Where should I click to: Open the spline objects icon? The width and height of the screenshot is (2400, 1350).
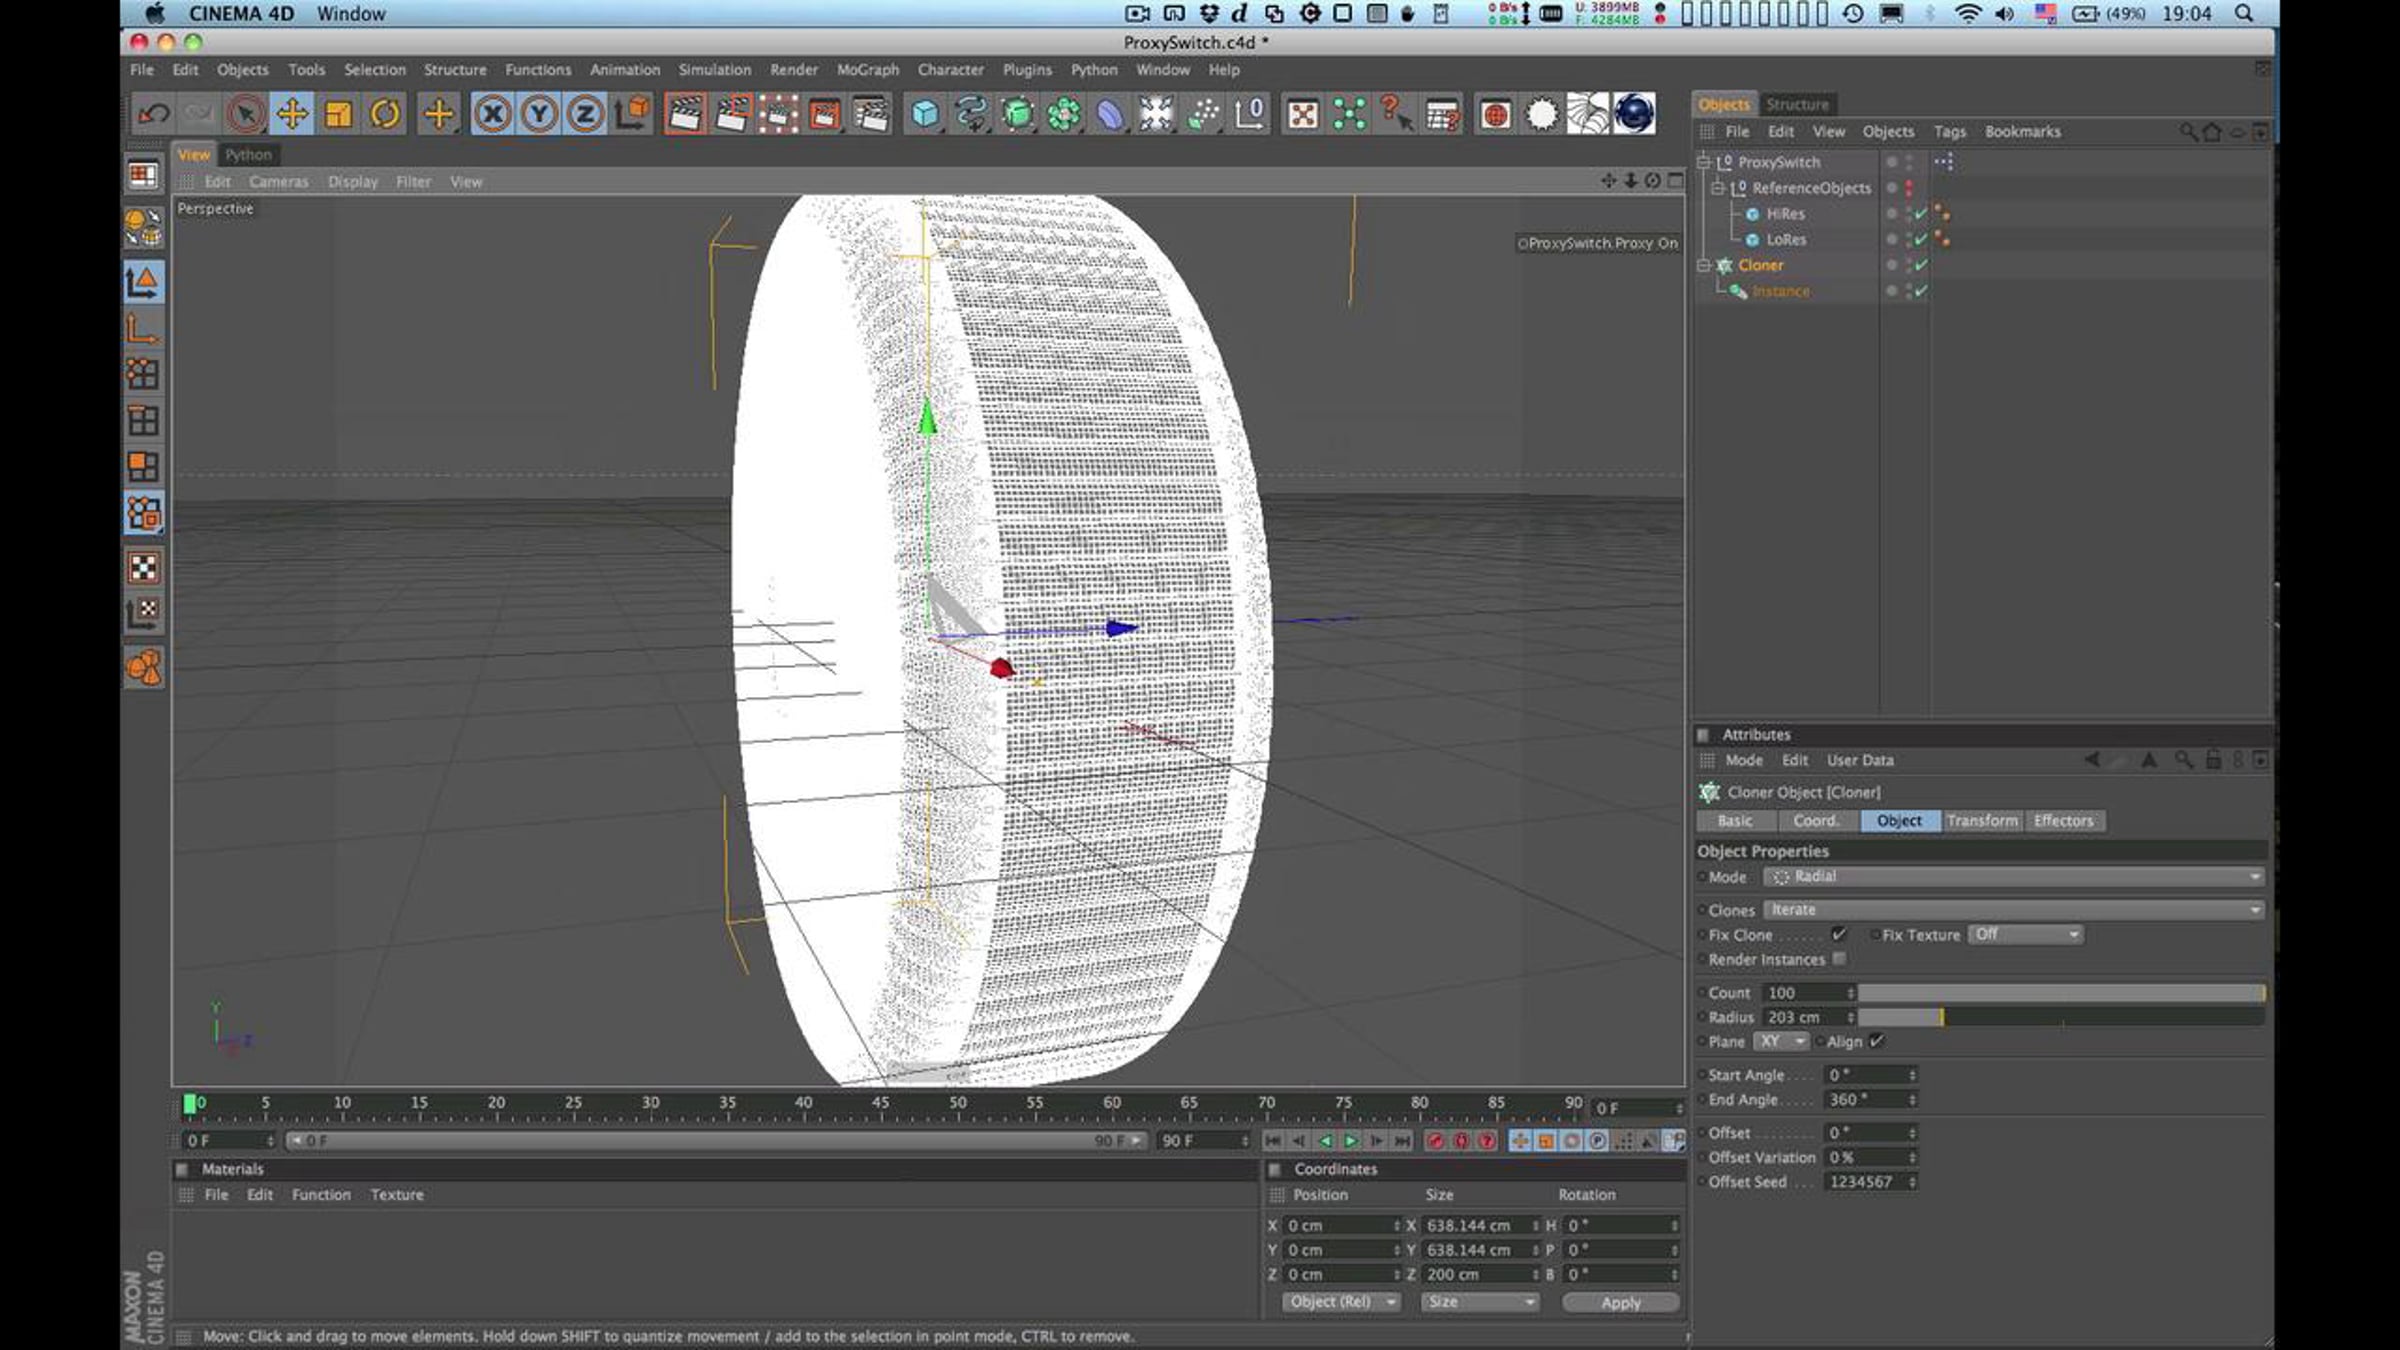(971, 114)
